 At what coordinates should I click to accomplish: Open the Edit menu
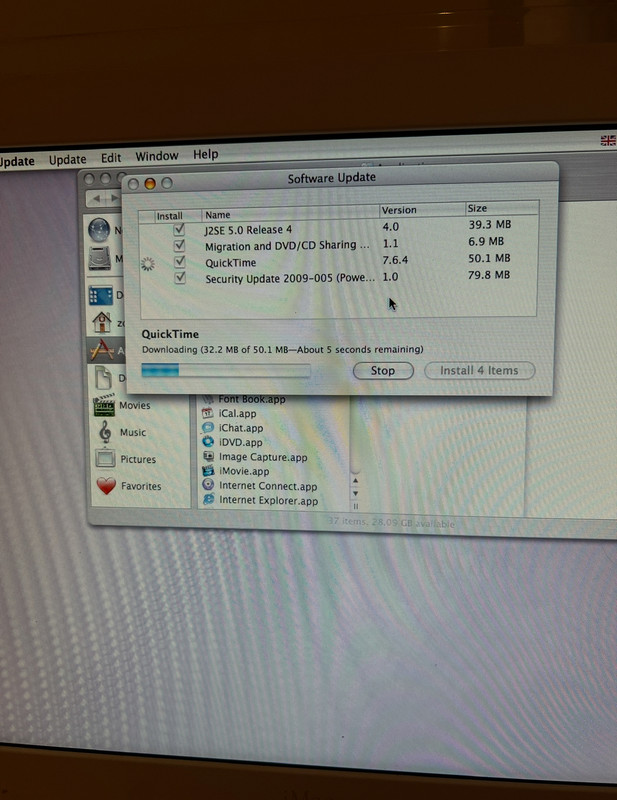point(111,158)
